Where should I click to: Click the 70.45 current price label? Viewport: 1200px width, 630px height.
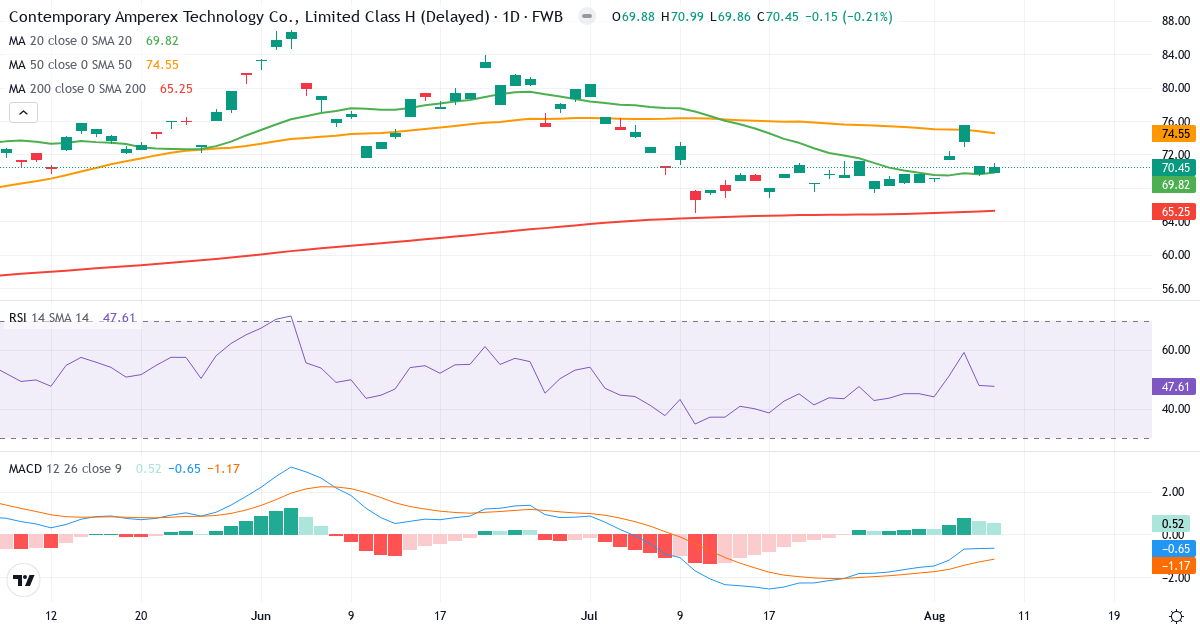[x=1174, y=168]
